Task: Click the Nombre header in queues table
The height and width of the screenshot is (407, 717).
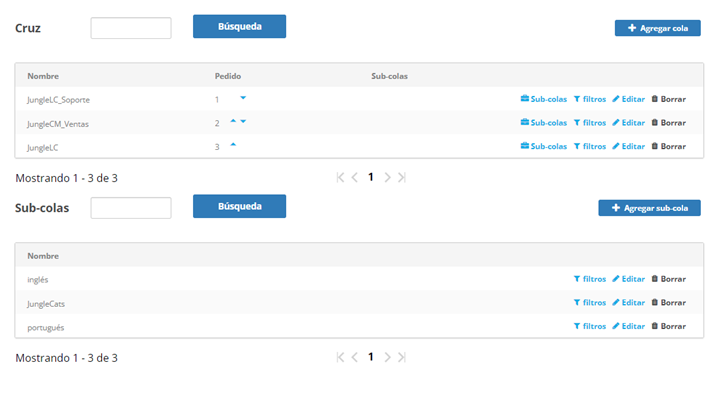Action: click(x=43, y=76)
